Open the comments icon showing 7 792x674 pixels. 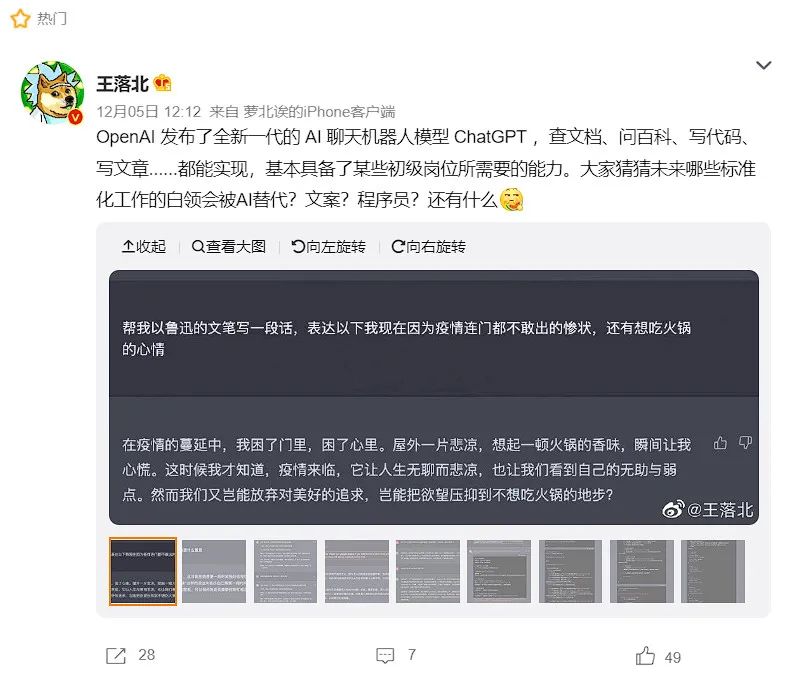(x=385, y=656)
